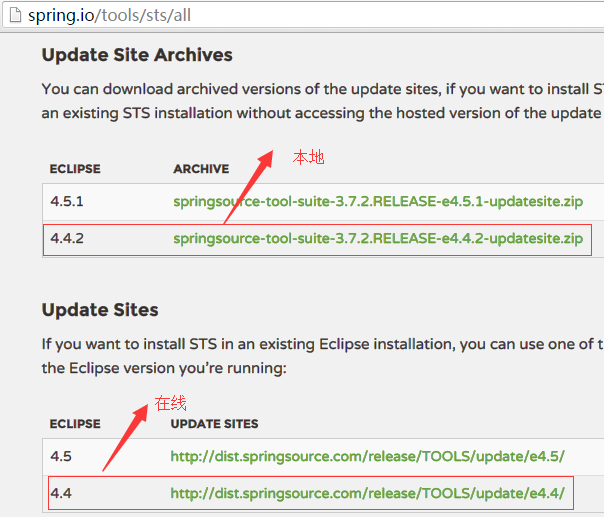Click the UPDATE SITES column header

click(x=214, y=424)
